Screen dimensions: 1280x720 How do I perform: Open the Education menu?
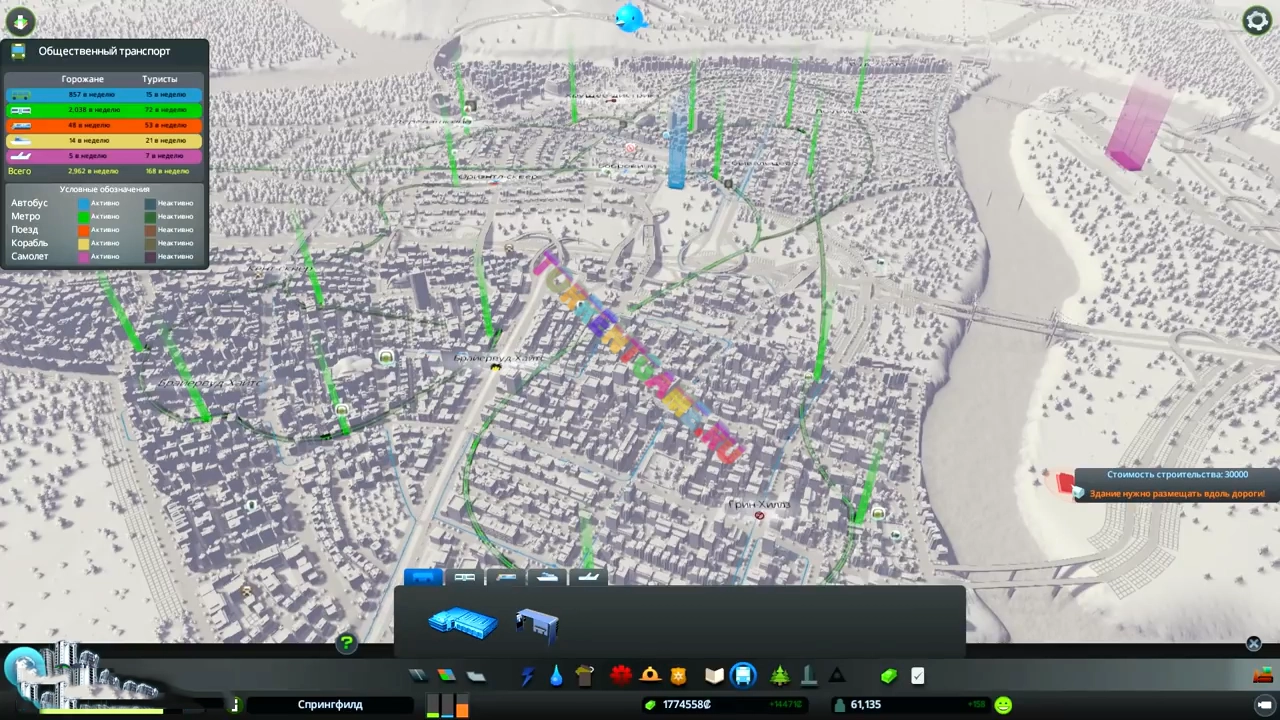pyautogui.click(x=714, y=676)
